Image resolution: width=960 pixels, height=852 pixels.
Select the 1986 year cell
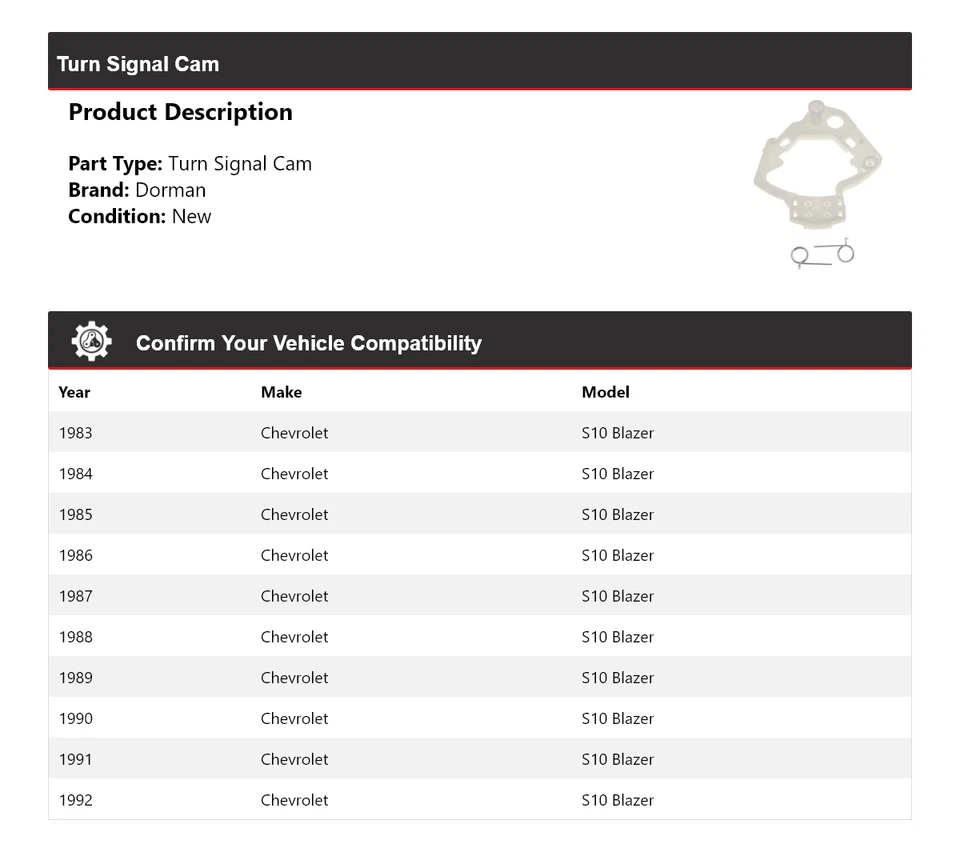[75, 555]
